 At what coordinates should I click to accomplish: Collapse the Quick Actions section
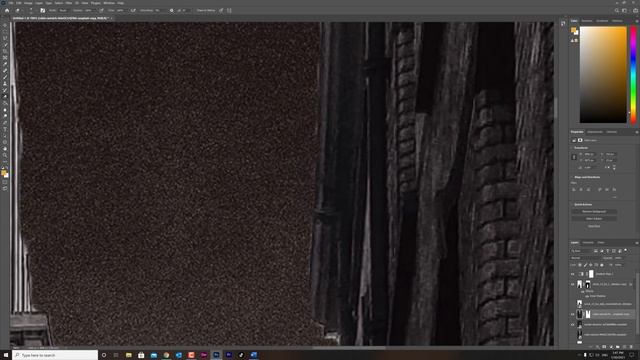tap(572, 204)
